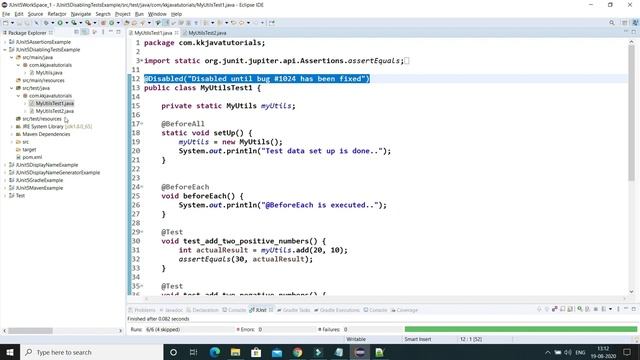The image size is (640, 360).
Task: Click Rerun Test icon in JUnit view
Action: 580,309
